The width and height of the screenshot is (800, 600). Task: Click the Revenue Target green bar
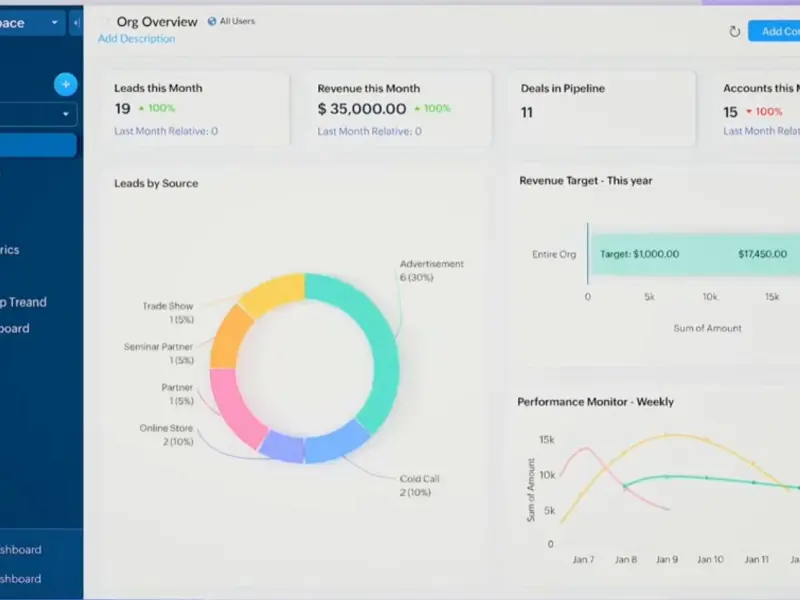point(690,254)
